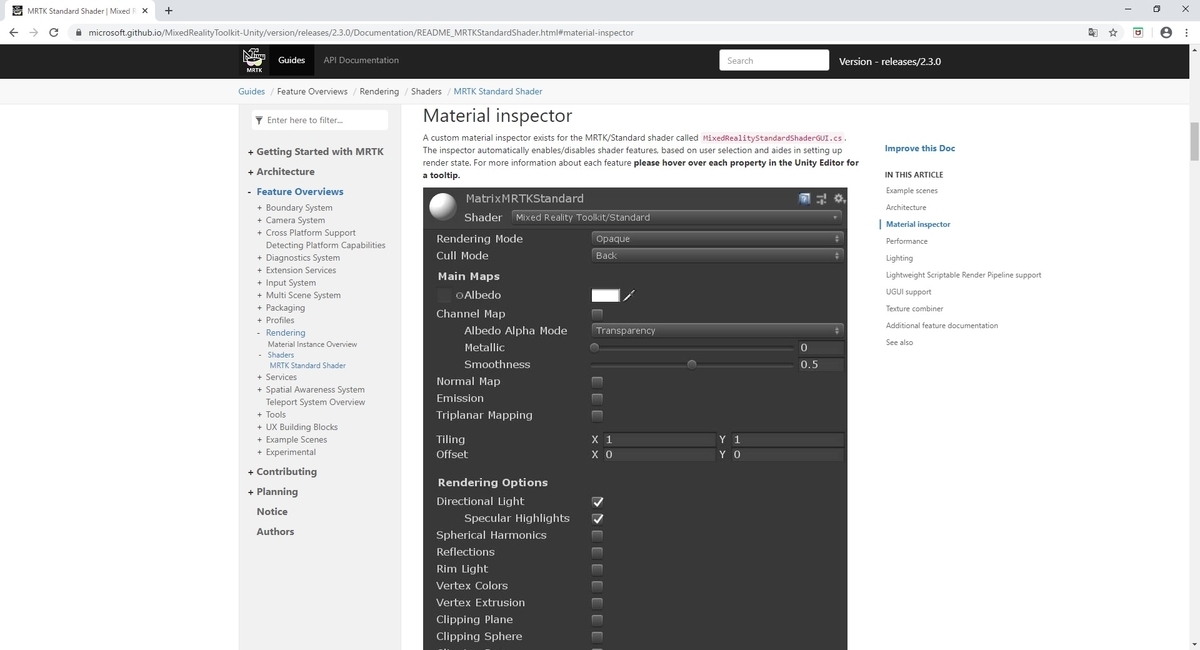
Task: Click the Albedo white color swatch
Action: pos(605,295)
